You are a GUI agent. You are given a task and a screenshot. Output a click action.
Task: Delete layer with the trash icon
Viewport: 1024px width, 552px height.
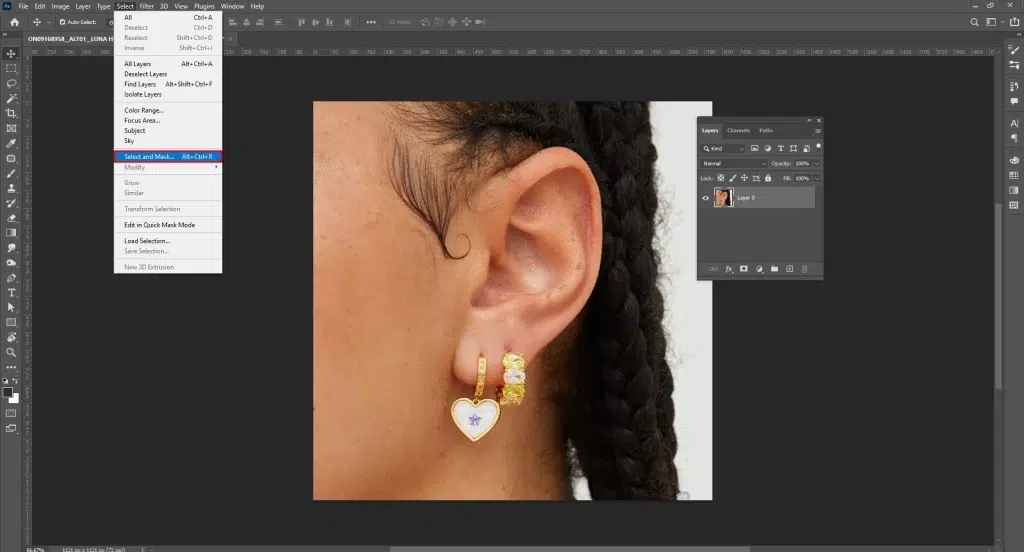[805, 269]
